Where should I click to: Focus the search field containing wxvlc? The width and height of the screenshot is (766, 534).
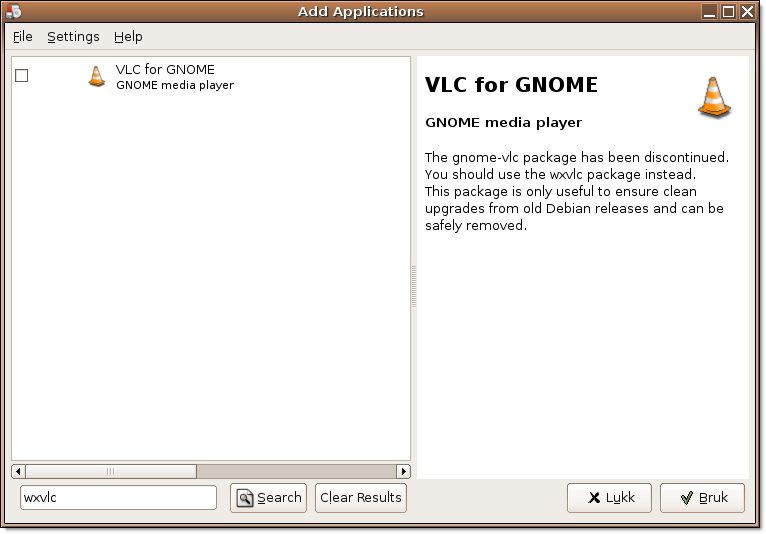click(118, 497)
